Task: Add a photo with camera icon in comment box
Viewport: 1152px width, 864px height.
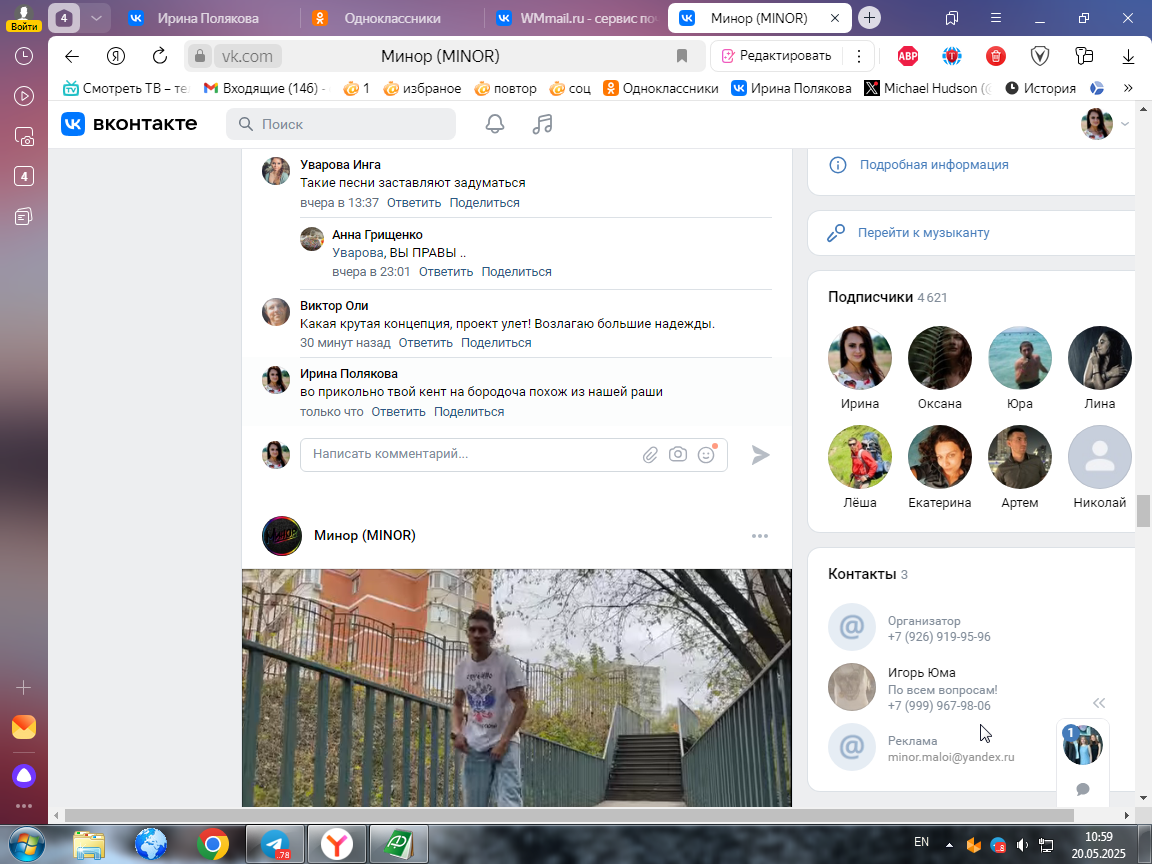Action: click(x=677, y=454)
